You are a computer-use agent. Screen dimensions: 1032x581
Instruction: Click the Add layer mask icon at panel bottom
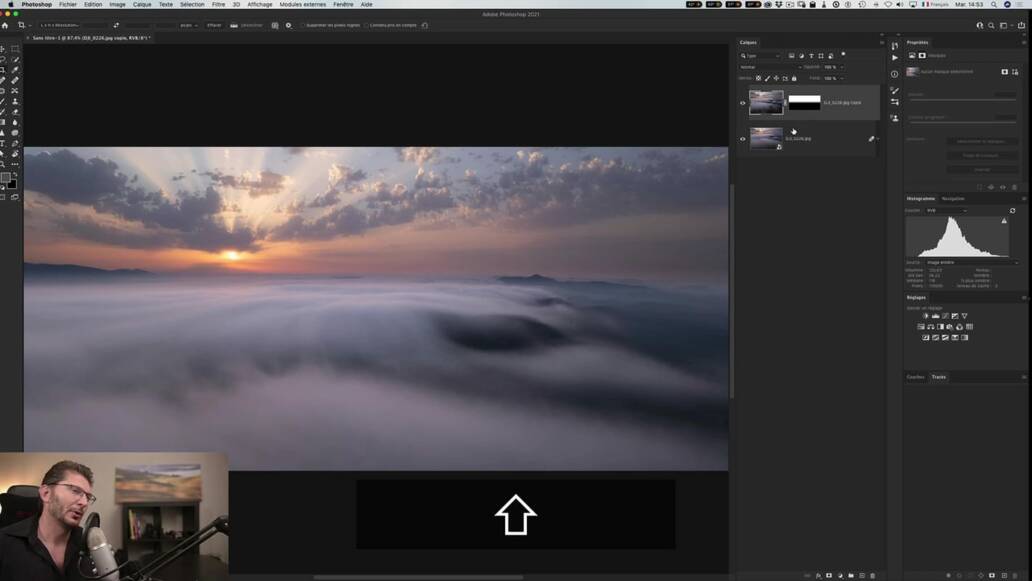coord(829,575)
